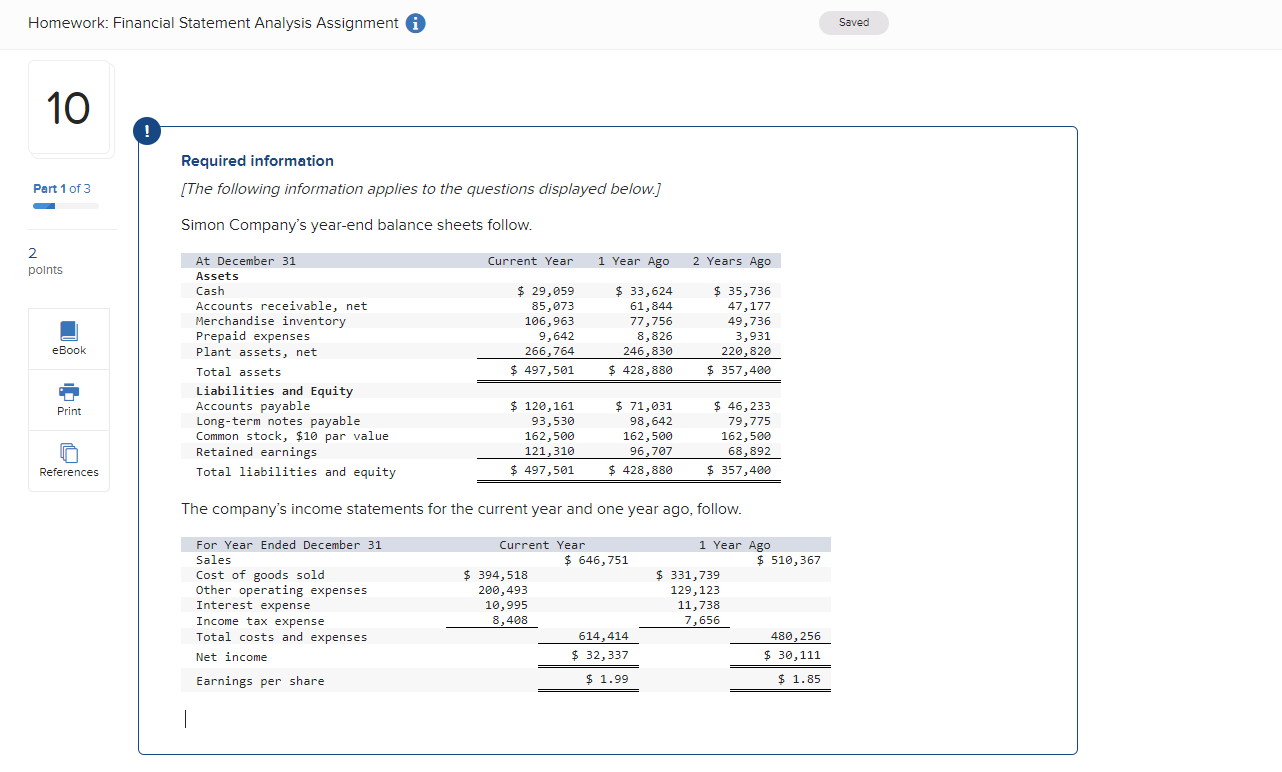Open the References resource
The image size is (1282, 772).
[x=68, y=460]
